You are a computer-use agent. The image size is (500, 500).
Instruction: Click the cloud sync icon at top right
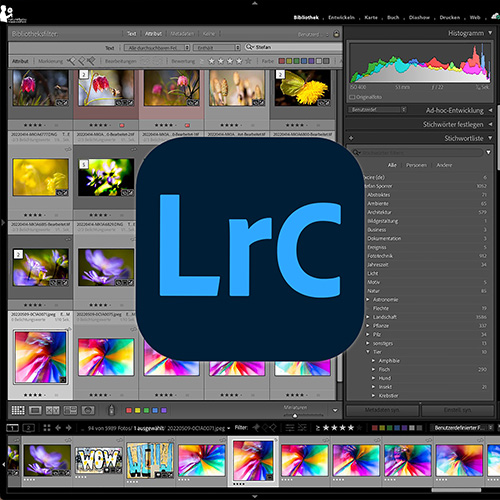(x=495, y=16)
